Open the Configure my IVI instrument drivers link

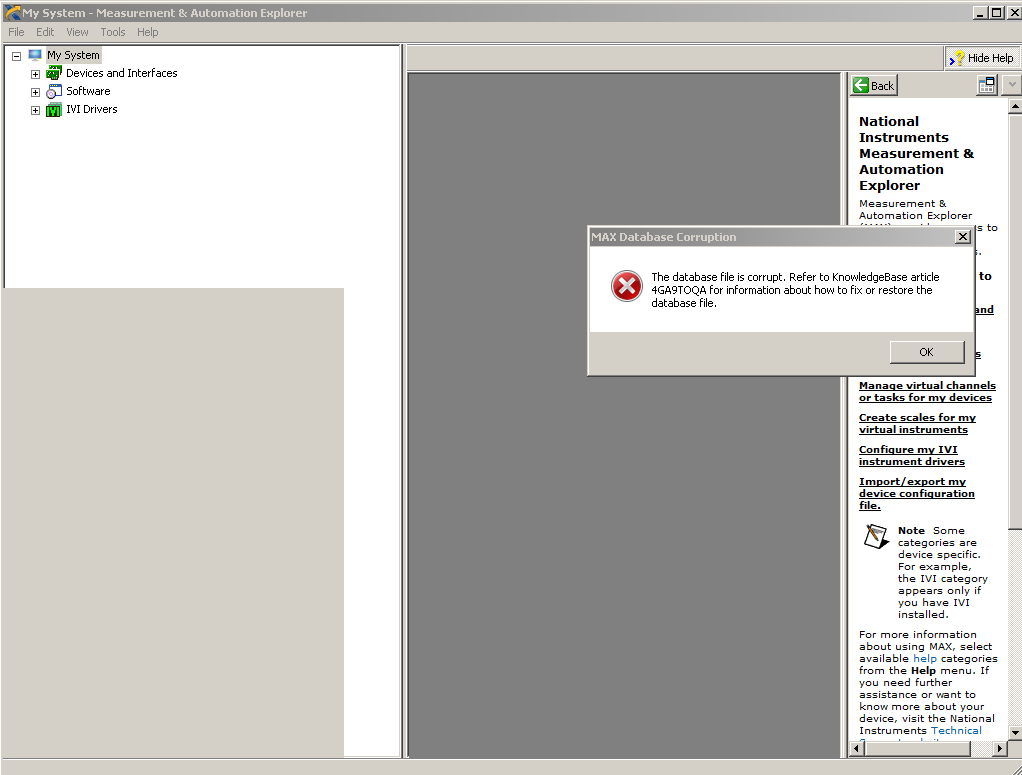click(x=911, y=456)
